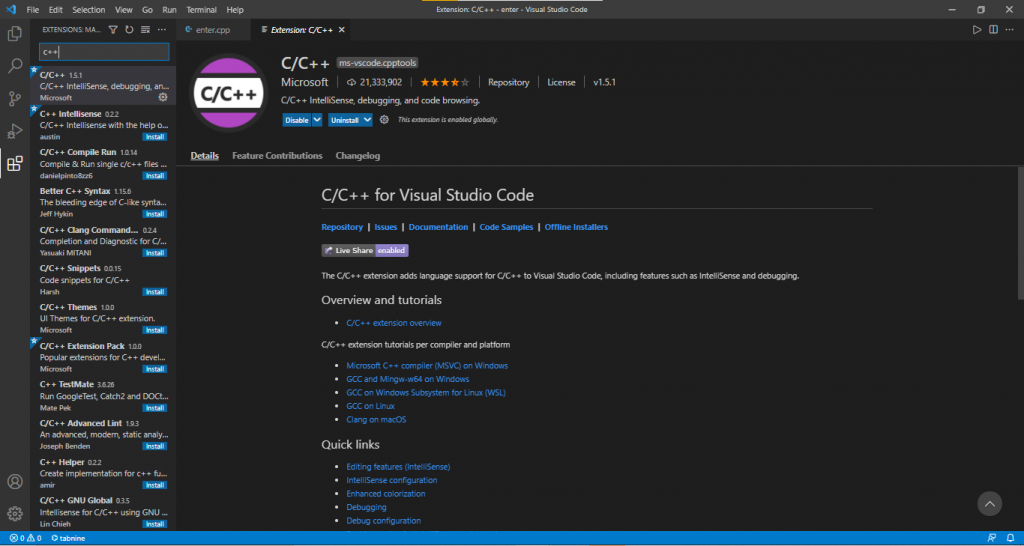
Task: Open the Selection menu
Action: [x=89, y=10]
